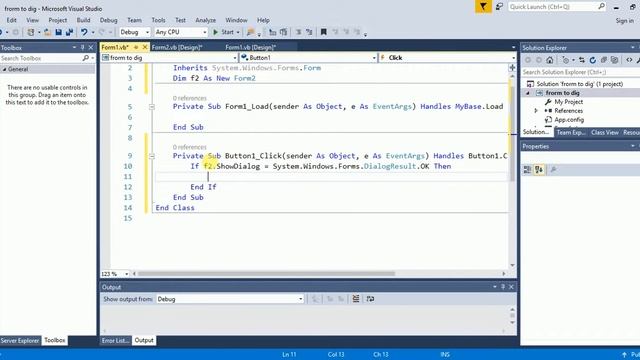Toggle the bookmark icon in toolbar
640x360 pixels.
coord(323,32)
